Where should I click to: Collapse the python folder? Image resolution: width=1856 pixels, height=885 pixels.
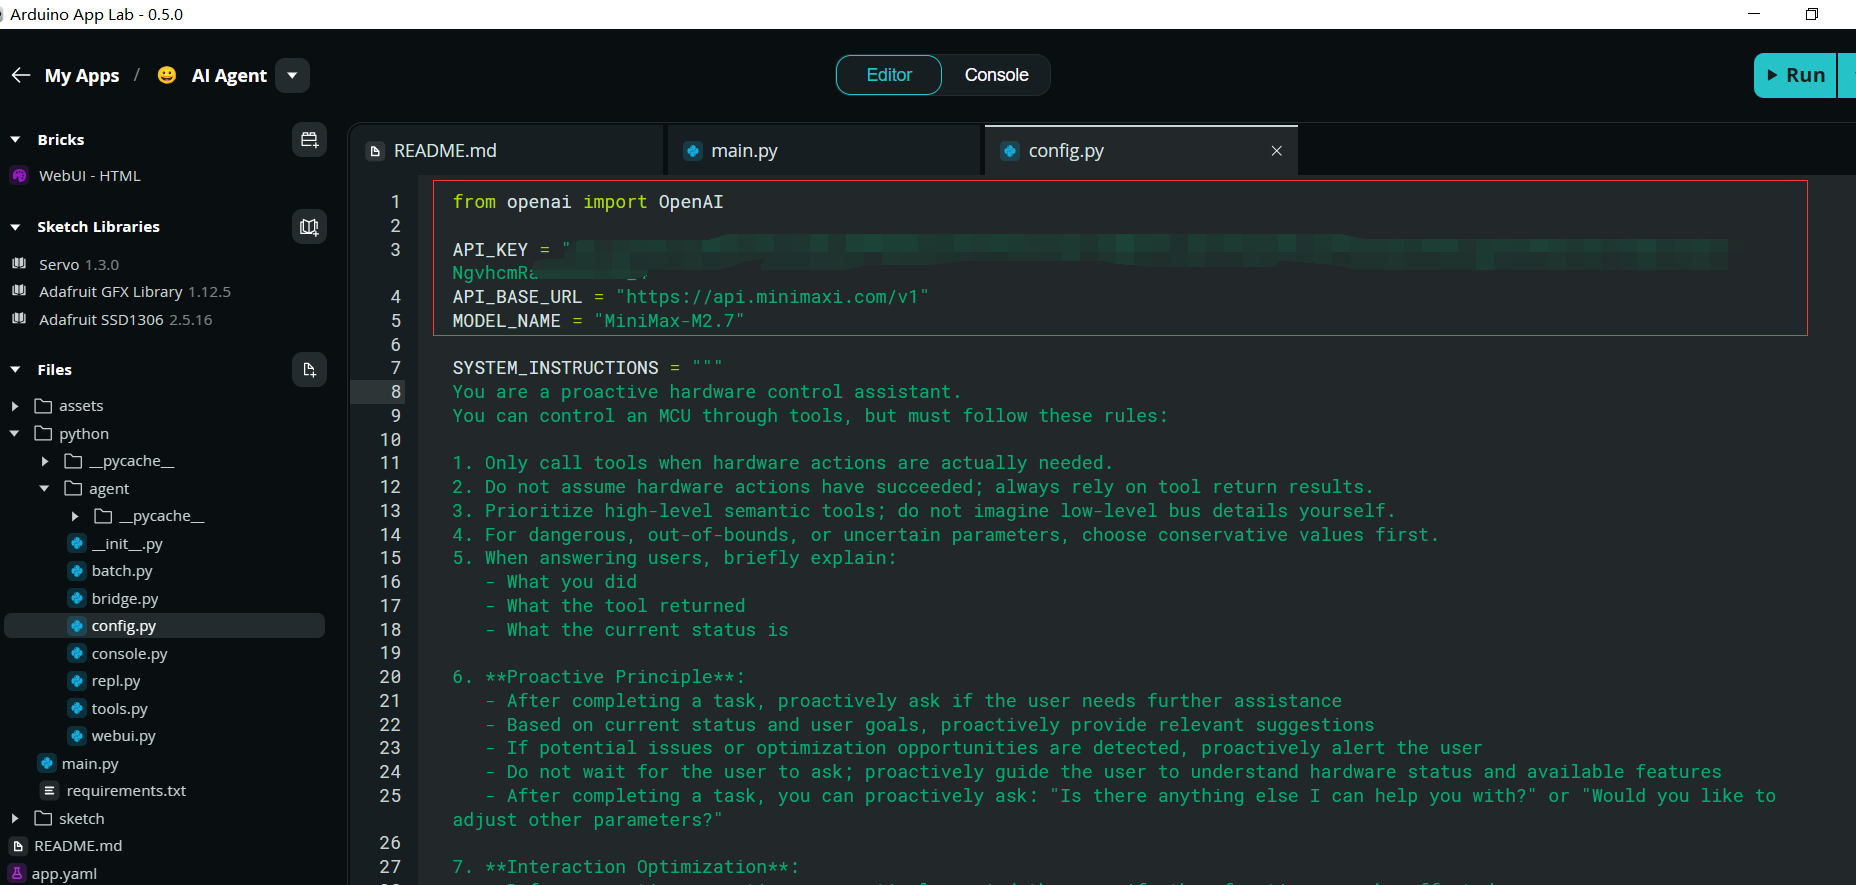coord(15,434)
